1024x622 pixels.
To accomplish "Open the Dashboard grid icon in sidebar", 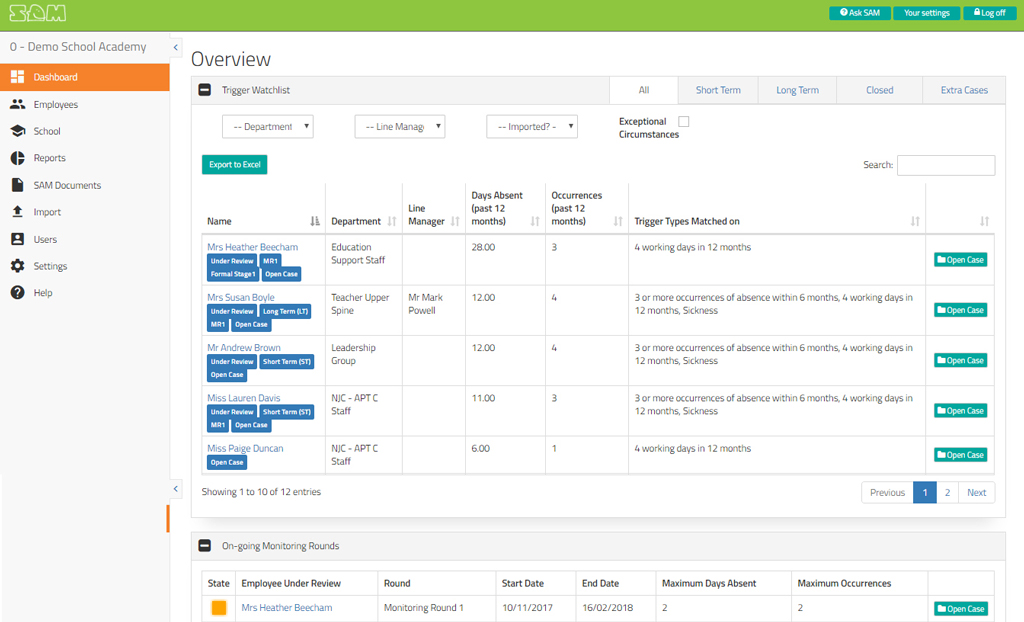I will tap(18, 77).
